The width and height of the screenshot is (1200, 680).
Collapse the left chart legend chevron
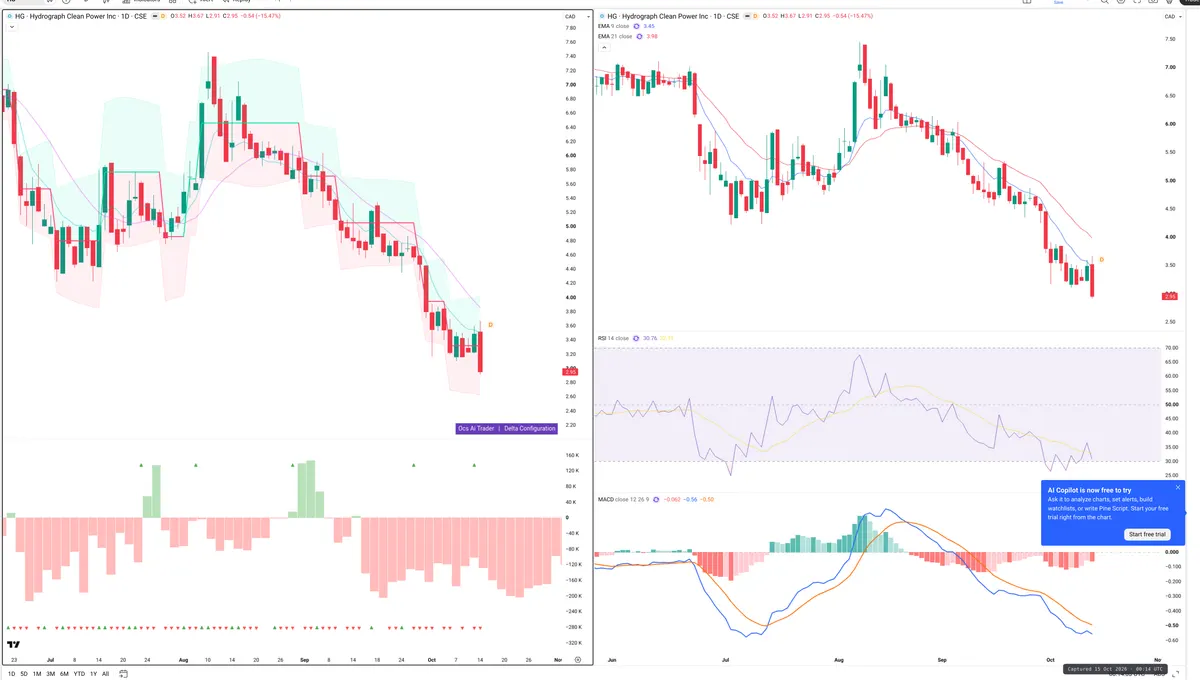pyautogui.click(x=11, y=27)
